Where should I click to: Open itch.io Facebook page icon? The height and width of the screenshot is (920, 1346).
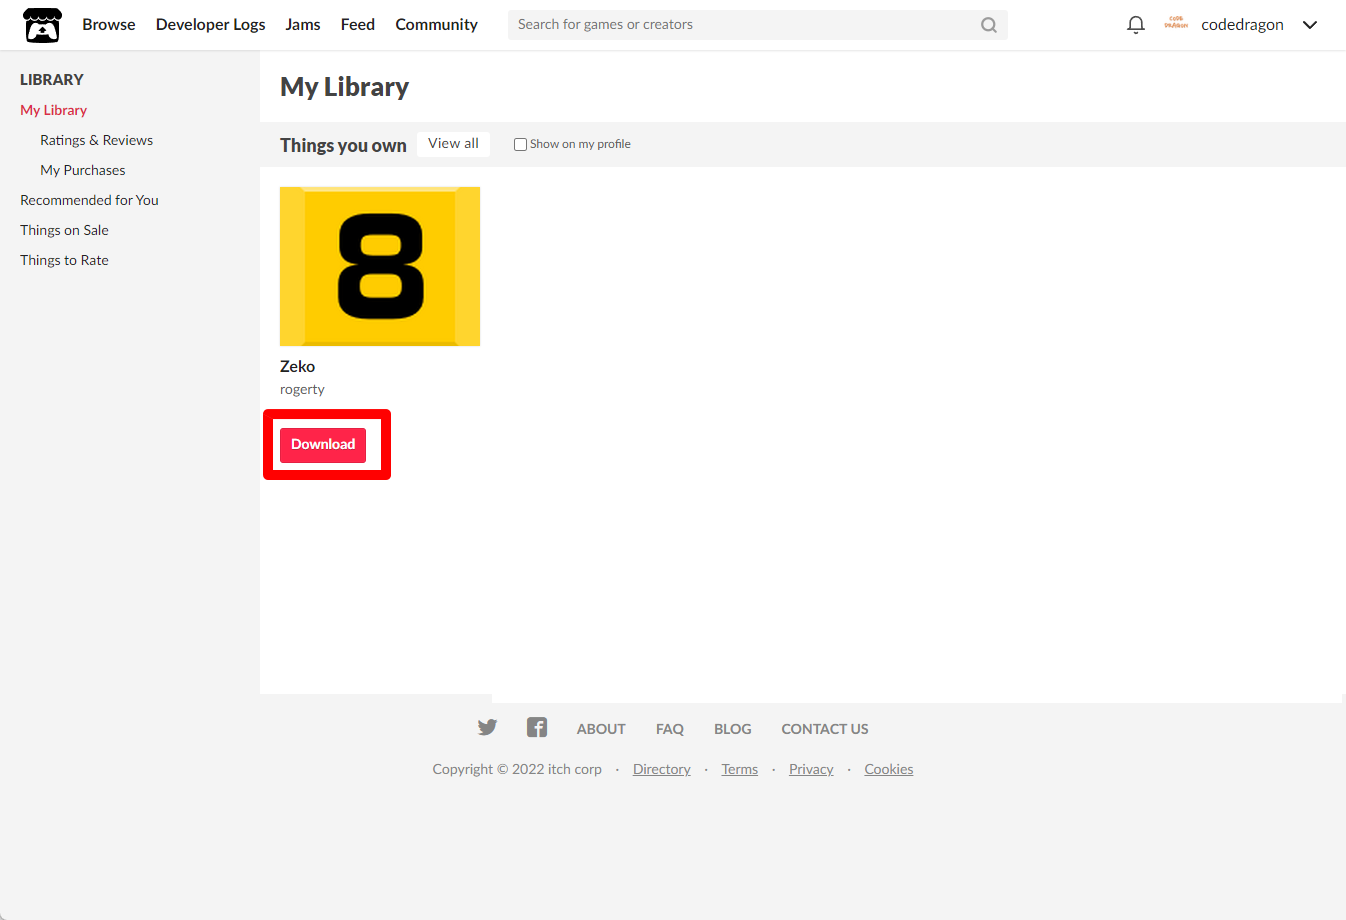[537, 727]
